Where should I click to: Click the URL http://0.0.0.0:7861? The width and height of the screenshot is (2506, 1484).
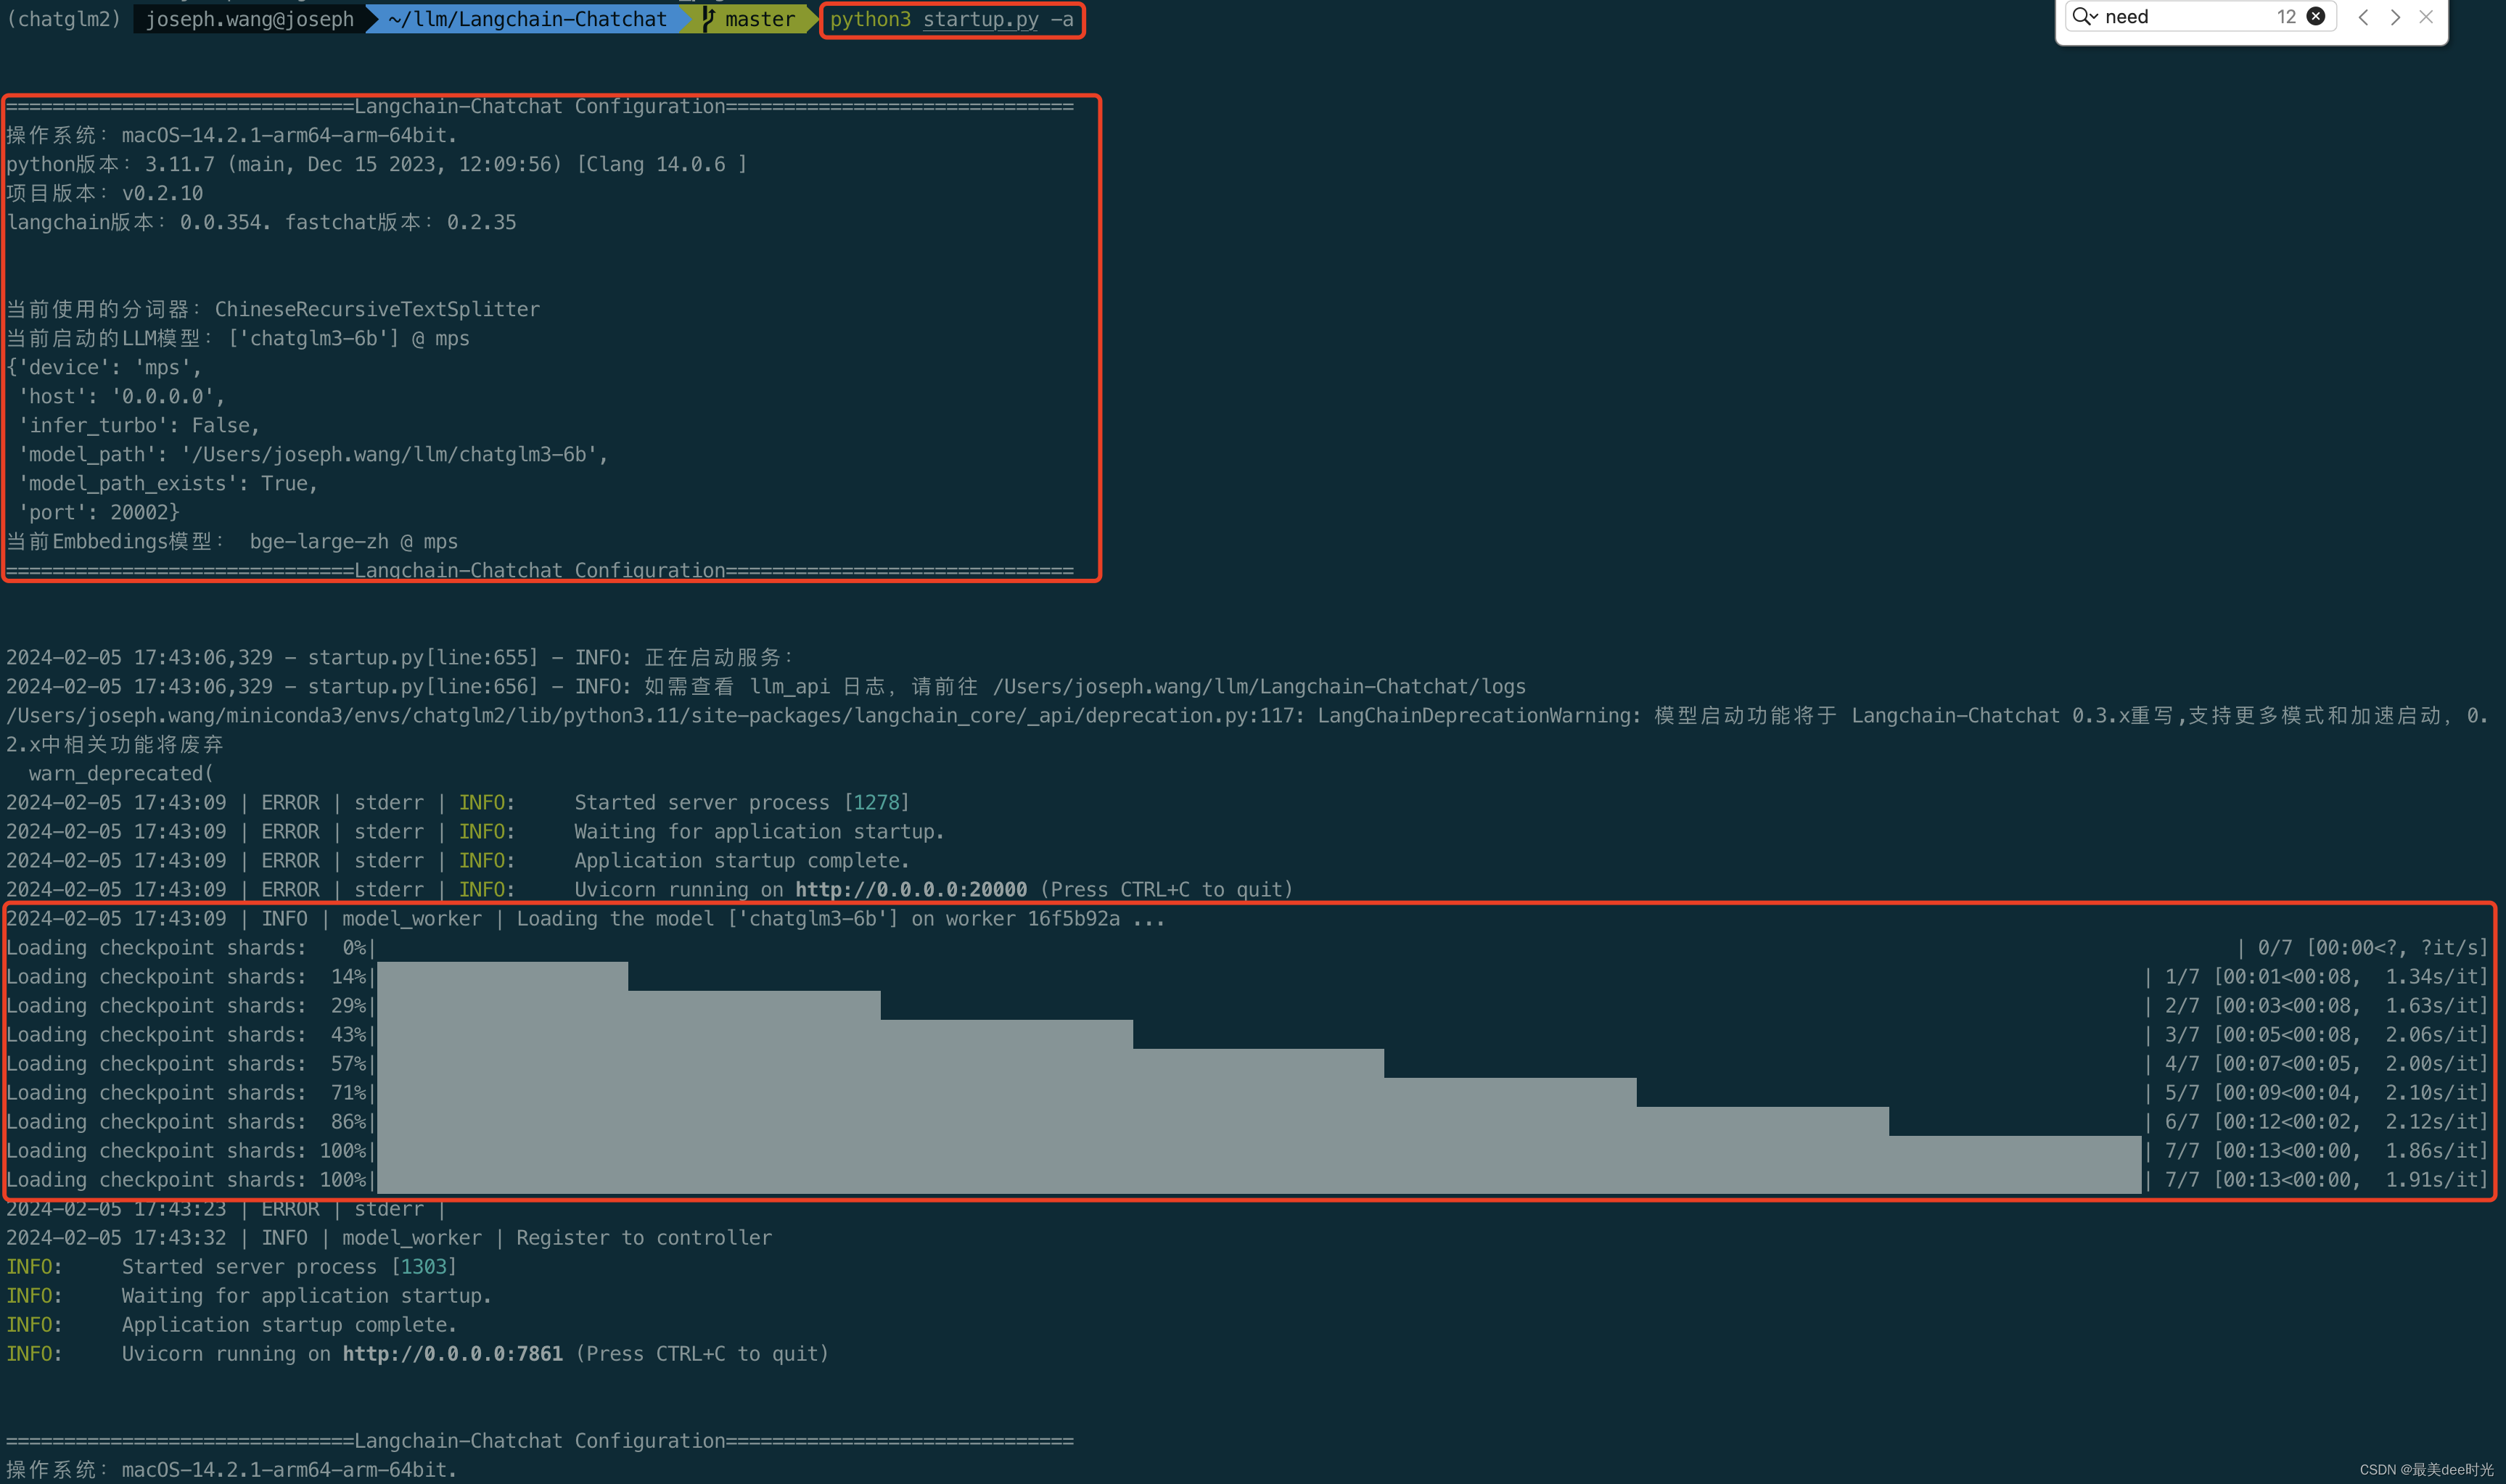coord(453,1353)
